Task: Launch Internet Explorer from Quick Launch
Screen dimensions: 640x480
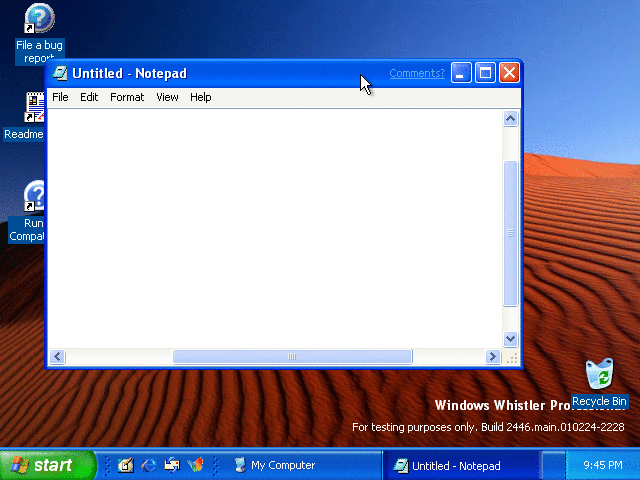Action: tap(149, 465)
